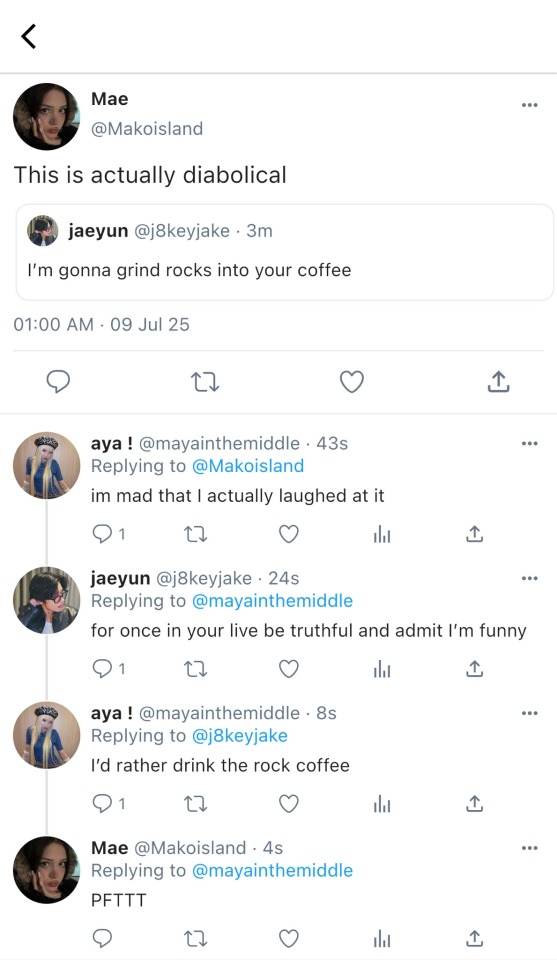Reply to Mae's main tweet
The height and width of the screenshot is (960, 557).
click(58, 382)
